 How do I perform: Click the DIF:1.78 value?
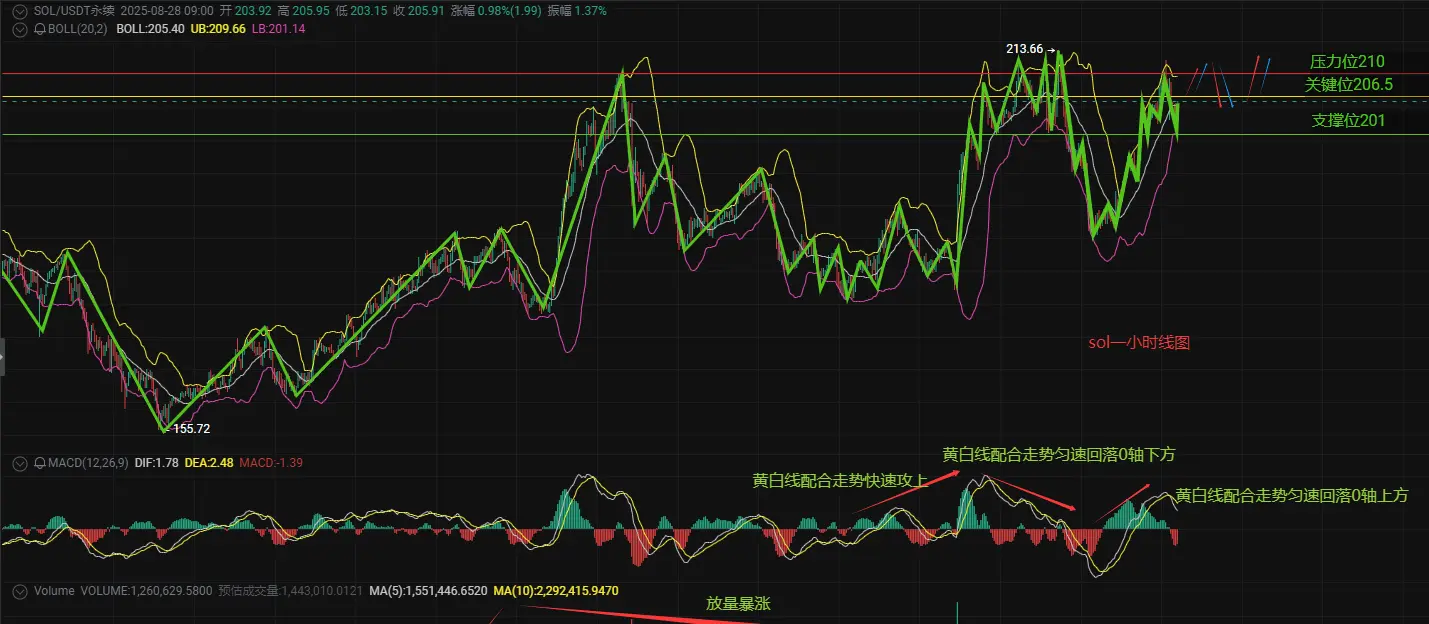click(157, 463)
